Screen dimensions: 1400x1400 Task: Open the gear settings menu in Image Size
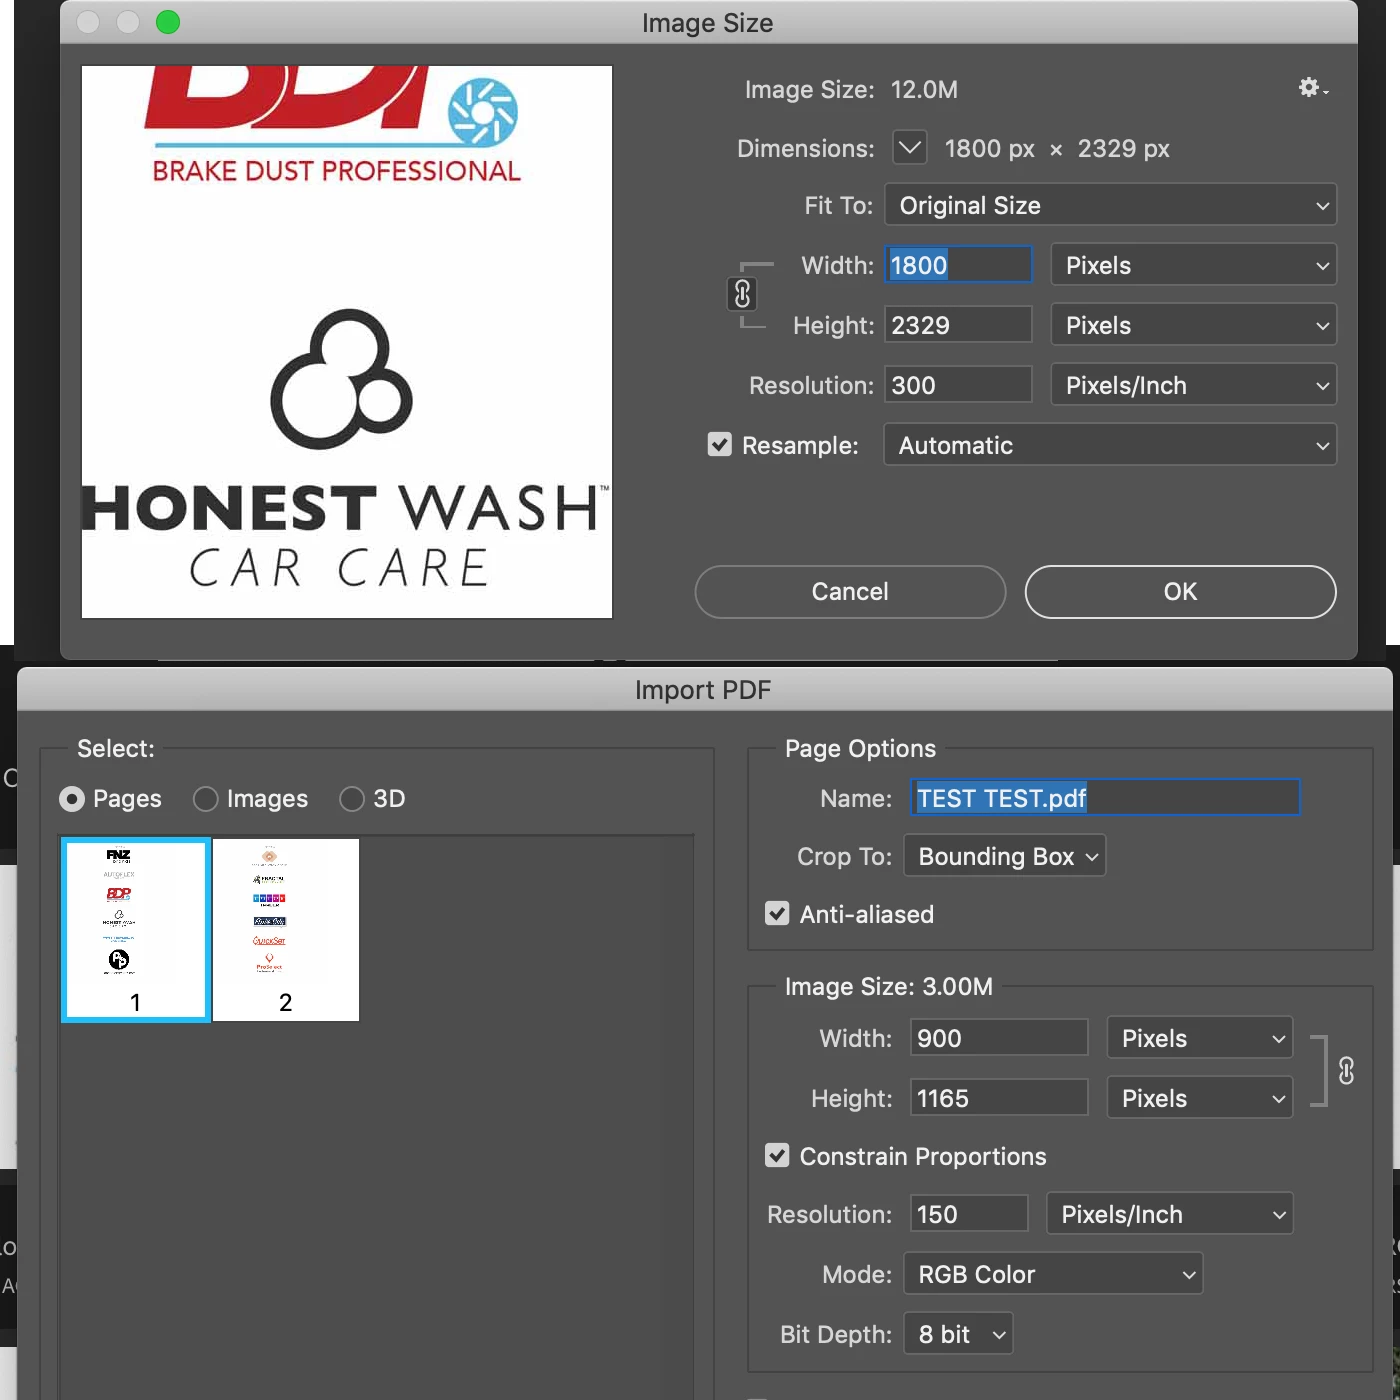point(1313,89)
